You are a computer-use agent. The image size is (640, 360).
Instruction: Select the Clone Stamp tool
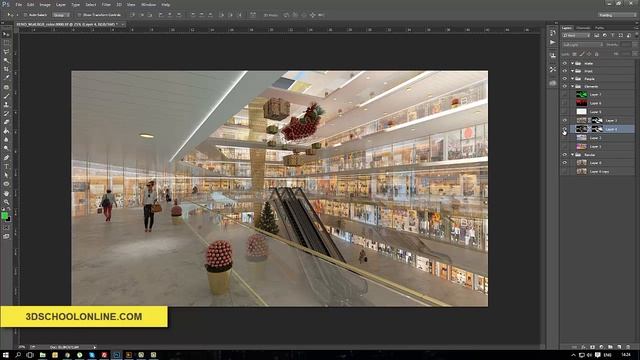[x=6, y=105]
